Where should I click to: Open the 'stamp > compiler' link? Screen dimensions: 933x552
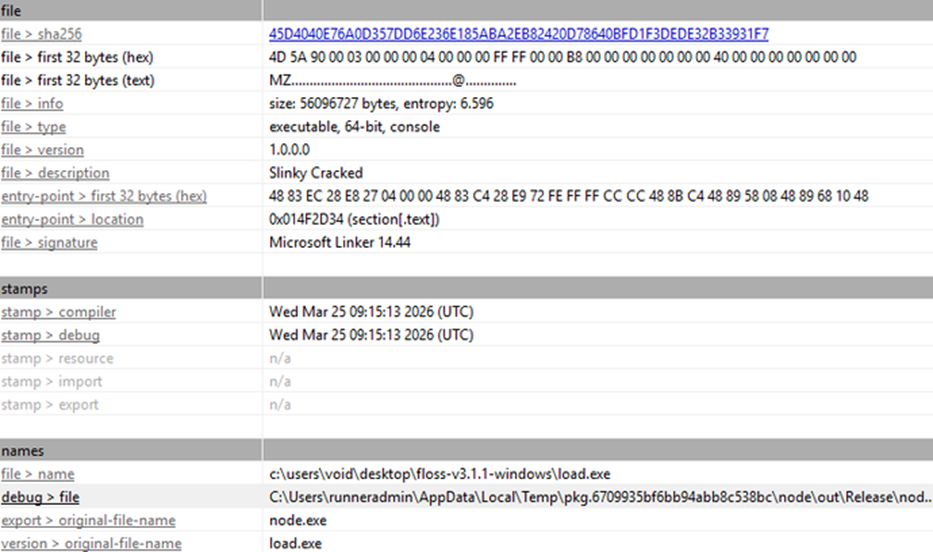[50, 312]
